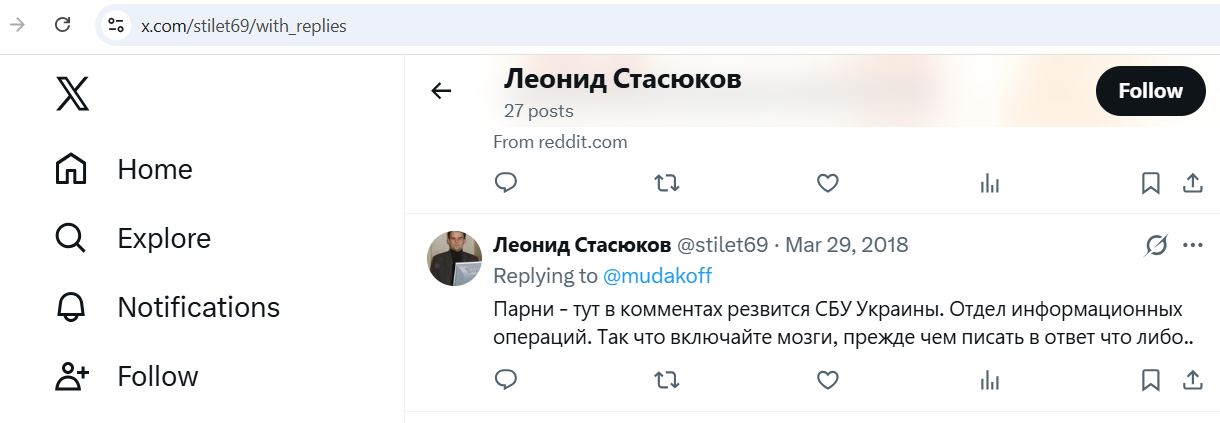
Task: Like the Mar 29, 2018 post
Action: pos(827,380)
